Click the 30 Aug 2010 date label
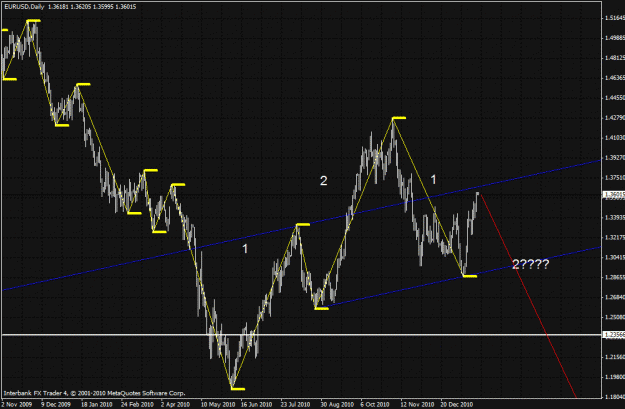 [337, 404]
